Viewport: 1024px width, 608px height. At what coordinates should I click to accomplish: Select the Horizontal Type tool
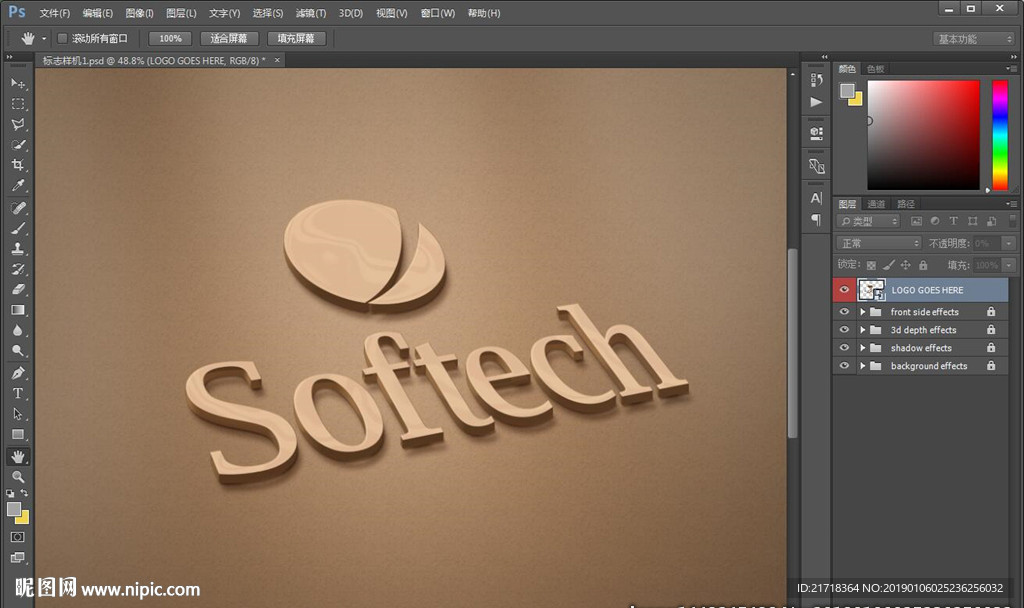(x=18, y=393)
